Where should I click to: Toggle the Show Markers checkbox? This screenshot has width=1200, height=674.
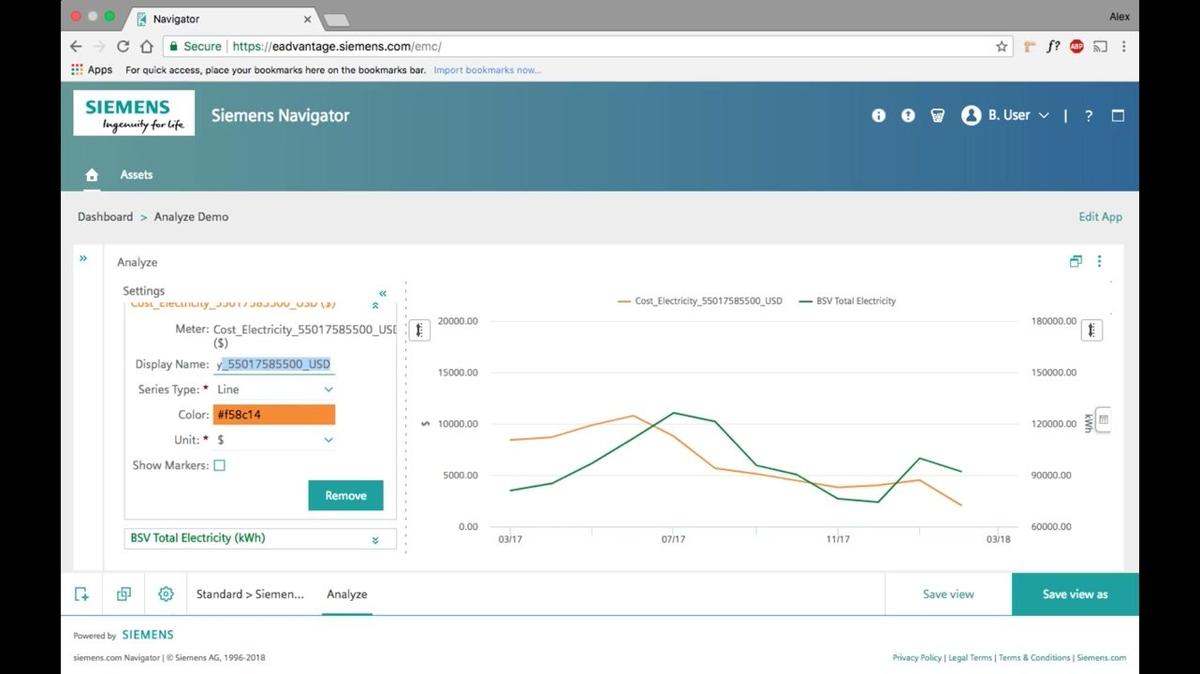click(x=220, y=465)
